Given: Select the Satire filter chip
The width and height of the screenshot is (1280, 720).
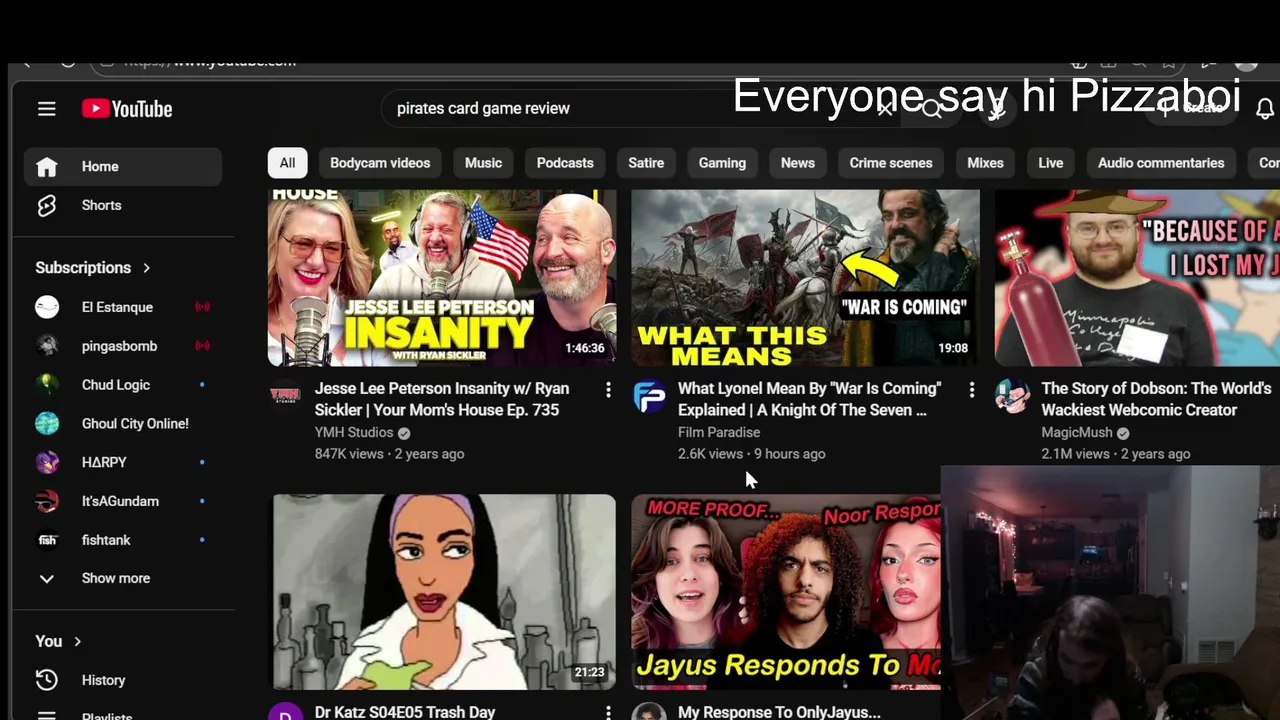Looking at the screenshot, I should [646, 163].
